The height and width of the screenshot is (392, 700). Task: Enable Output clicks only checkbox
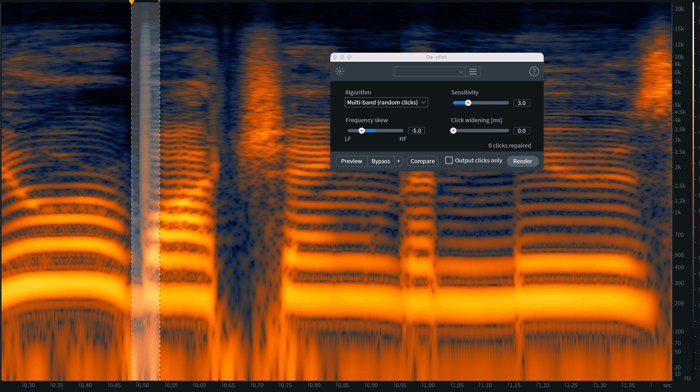(449, 160)
